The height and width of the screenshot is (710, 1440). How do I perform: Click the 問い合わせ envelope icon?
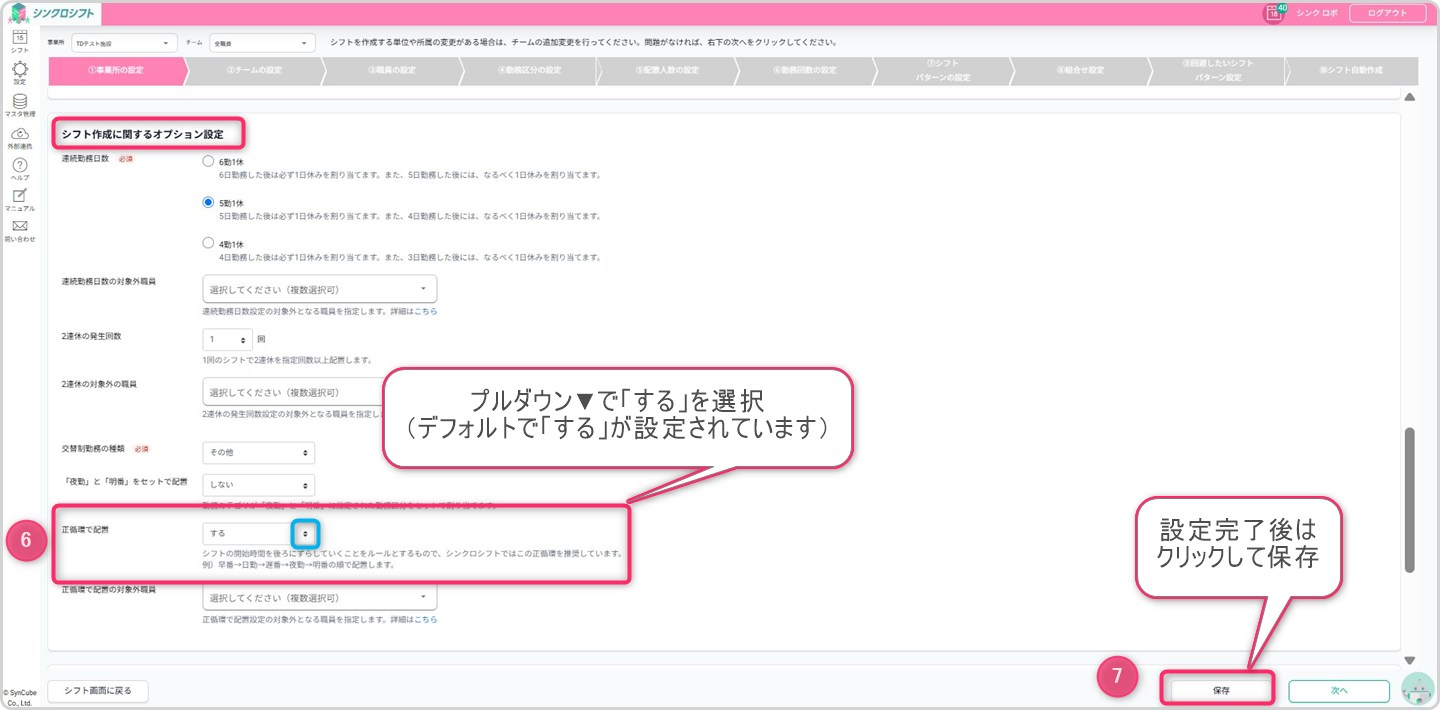coord(19,227)
